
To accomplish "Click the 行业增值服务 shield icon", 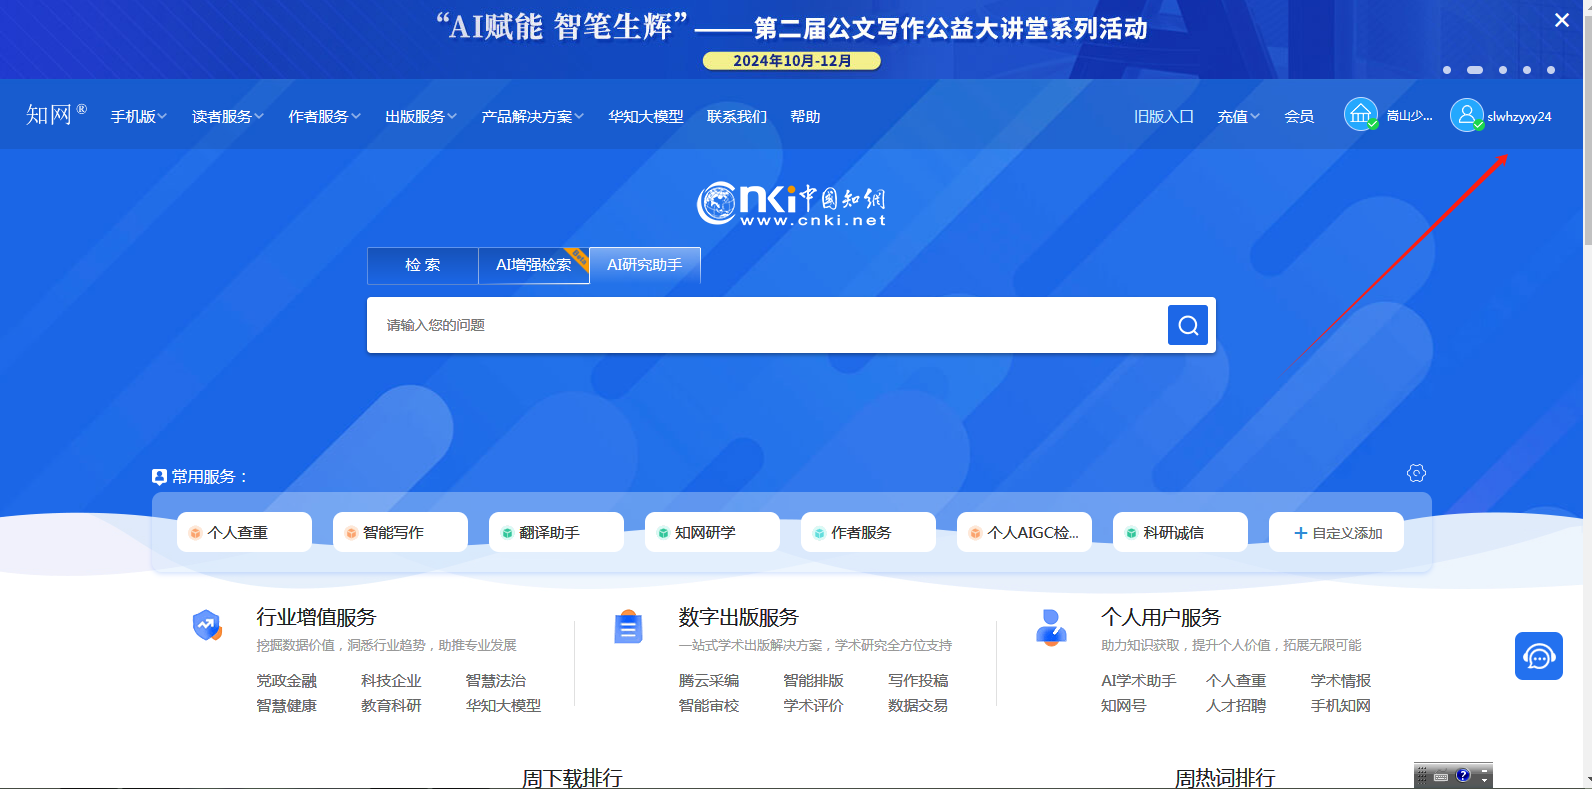I will [x=207, y=625].
